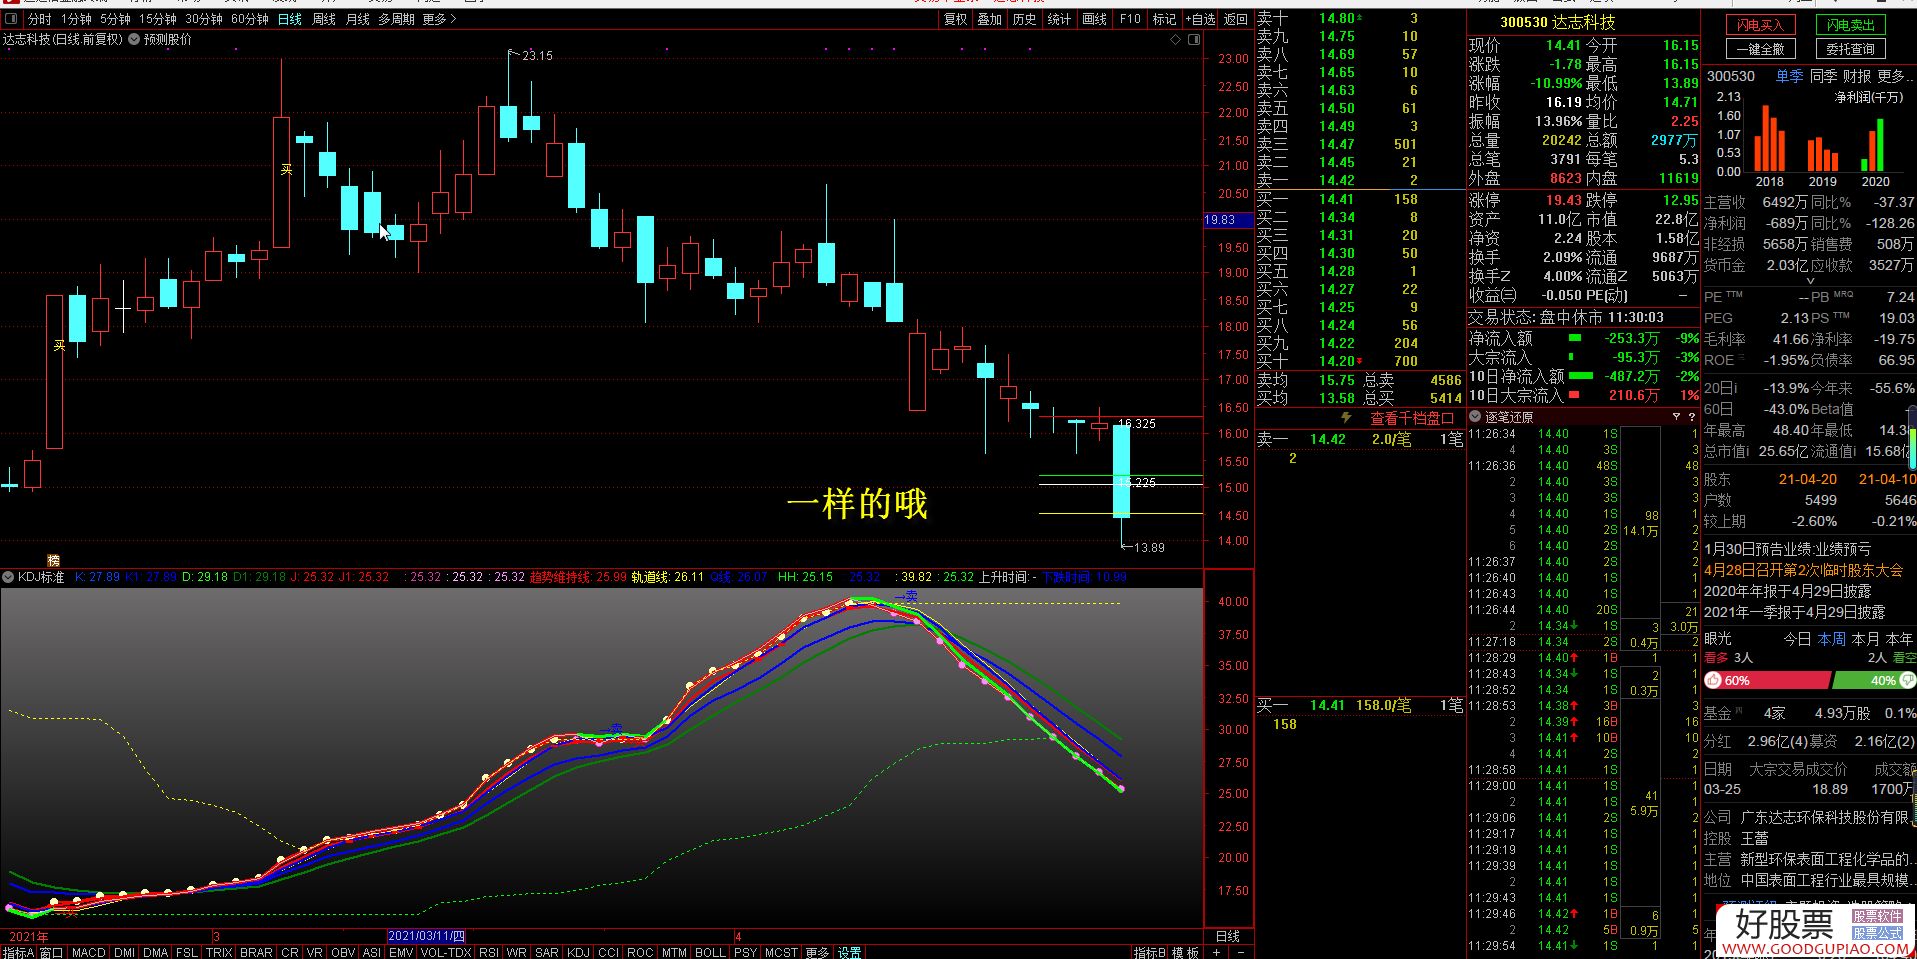The image size is (1917, 959).
Task: Click the 榜 ranking icon under the chart
Action: 54,560
